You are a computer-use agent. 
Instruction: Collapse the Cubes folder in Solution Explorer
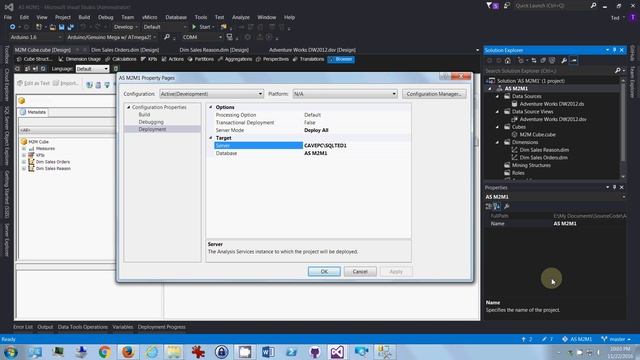click(498, 127)
